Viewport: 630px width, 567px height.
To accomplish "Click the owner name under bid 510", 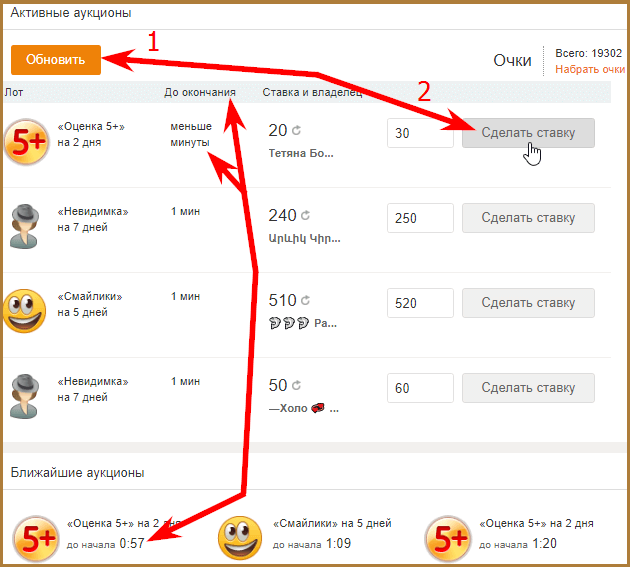I will (x=303, y=323).
